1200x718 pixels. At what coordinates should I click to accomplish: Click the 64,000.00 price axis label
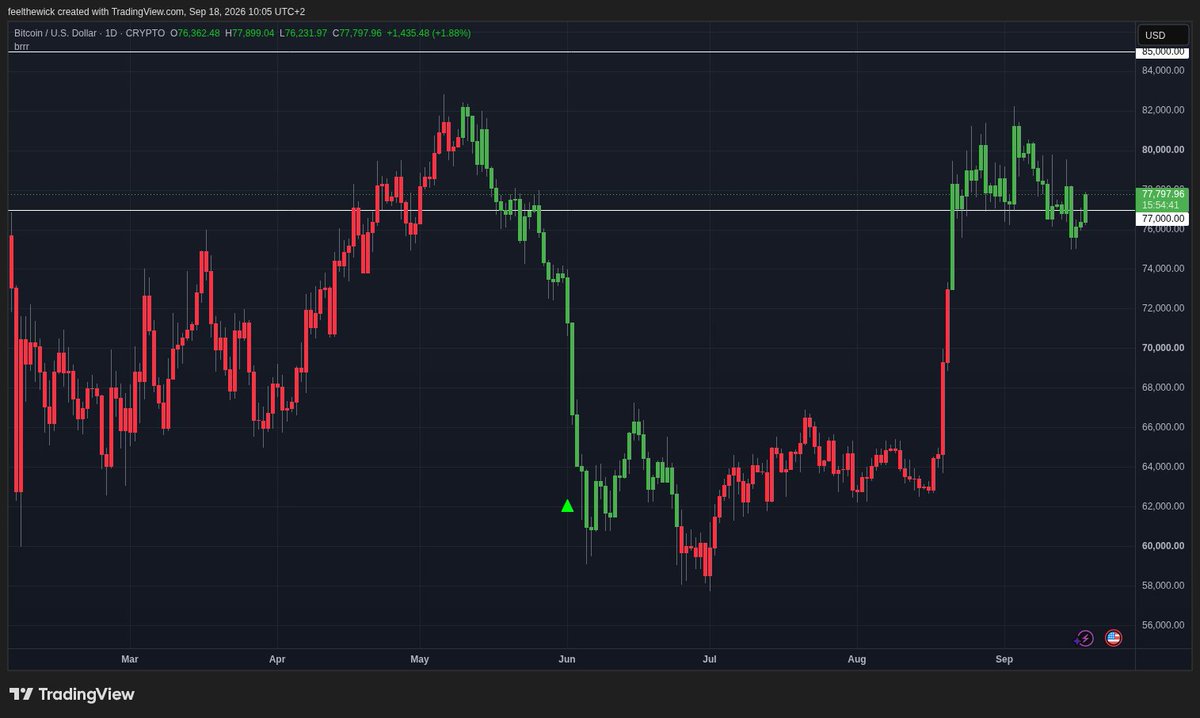pyautogui.click(x=1163, y=467)
